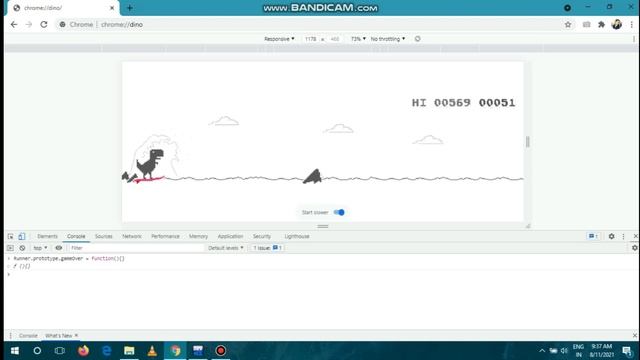Click the address bar showing chrome://dino

pos(310,24)
